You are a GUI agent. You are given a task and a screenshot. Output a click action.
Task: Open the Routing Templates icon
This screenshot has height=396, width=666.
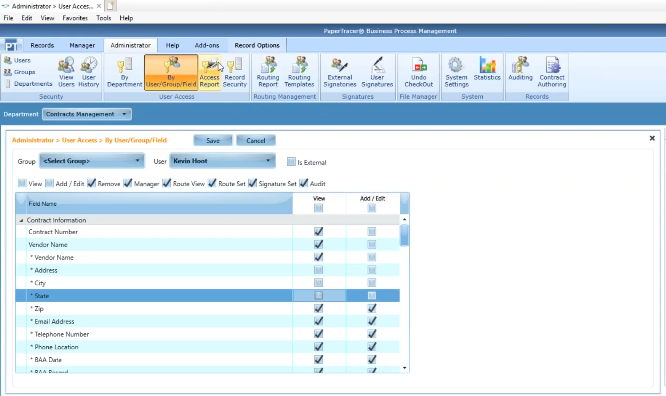(299, 72)
